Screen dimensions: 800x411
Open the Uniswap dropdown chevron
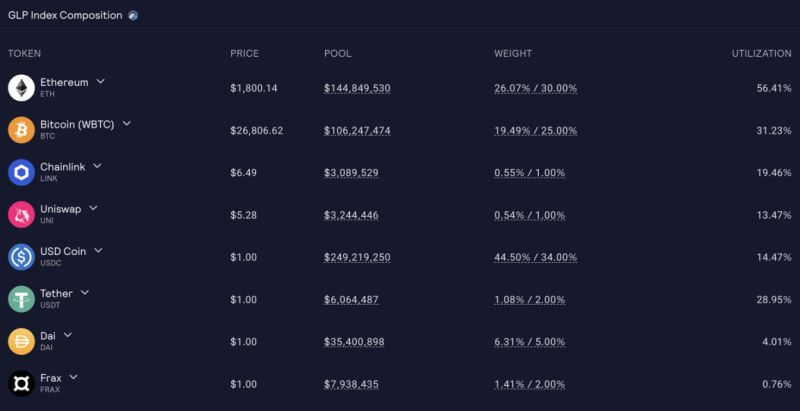pyautogui.click(x=93, y=208)
